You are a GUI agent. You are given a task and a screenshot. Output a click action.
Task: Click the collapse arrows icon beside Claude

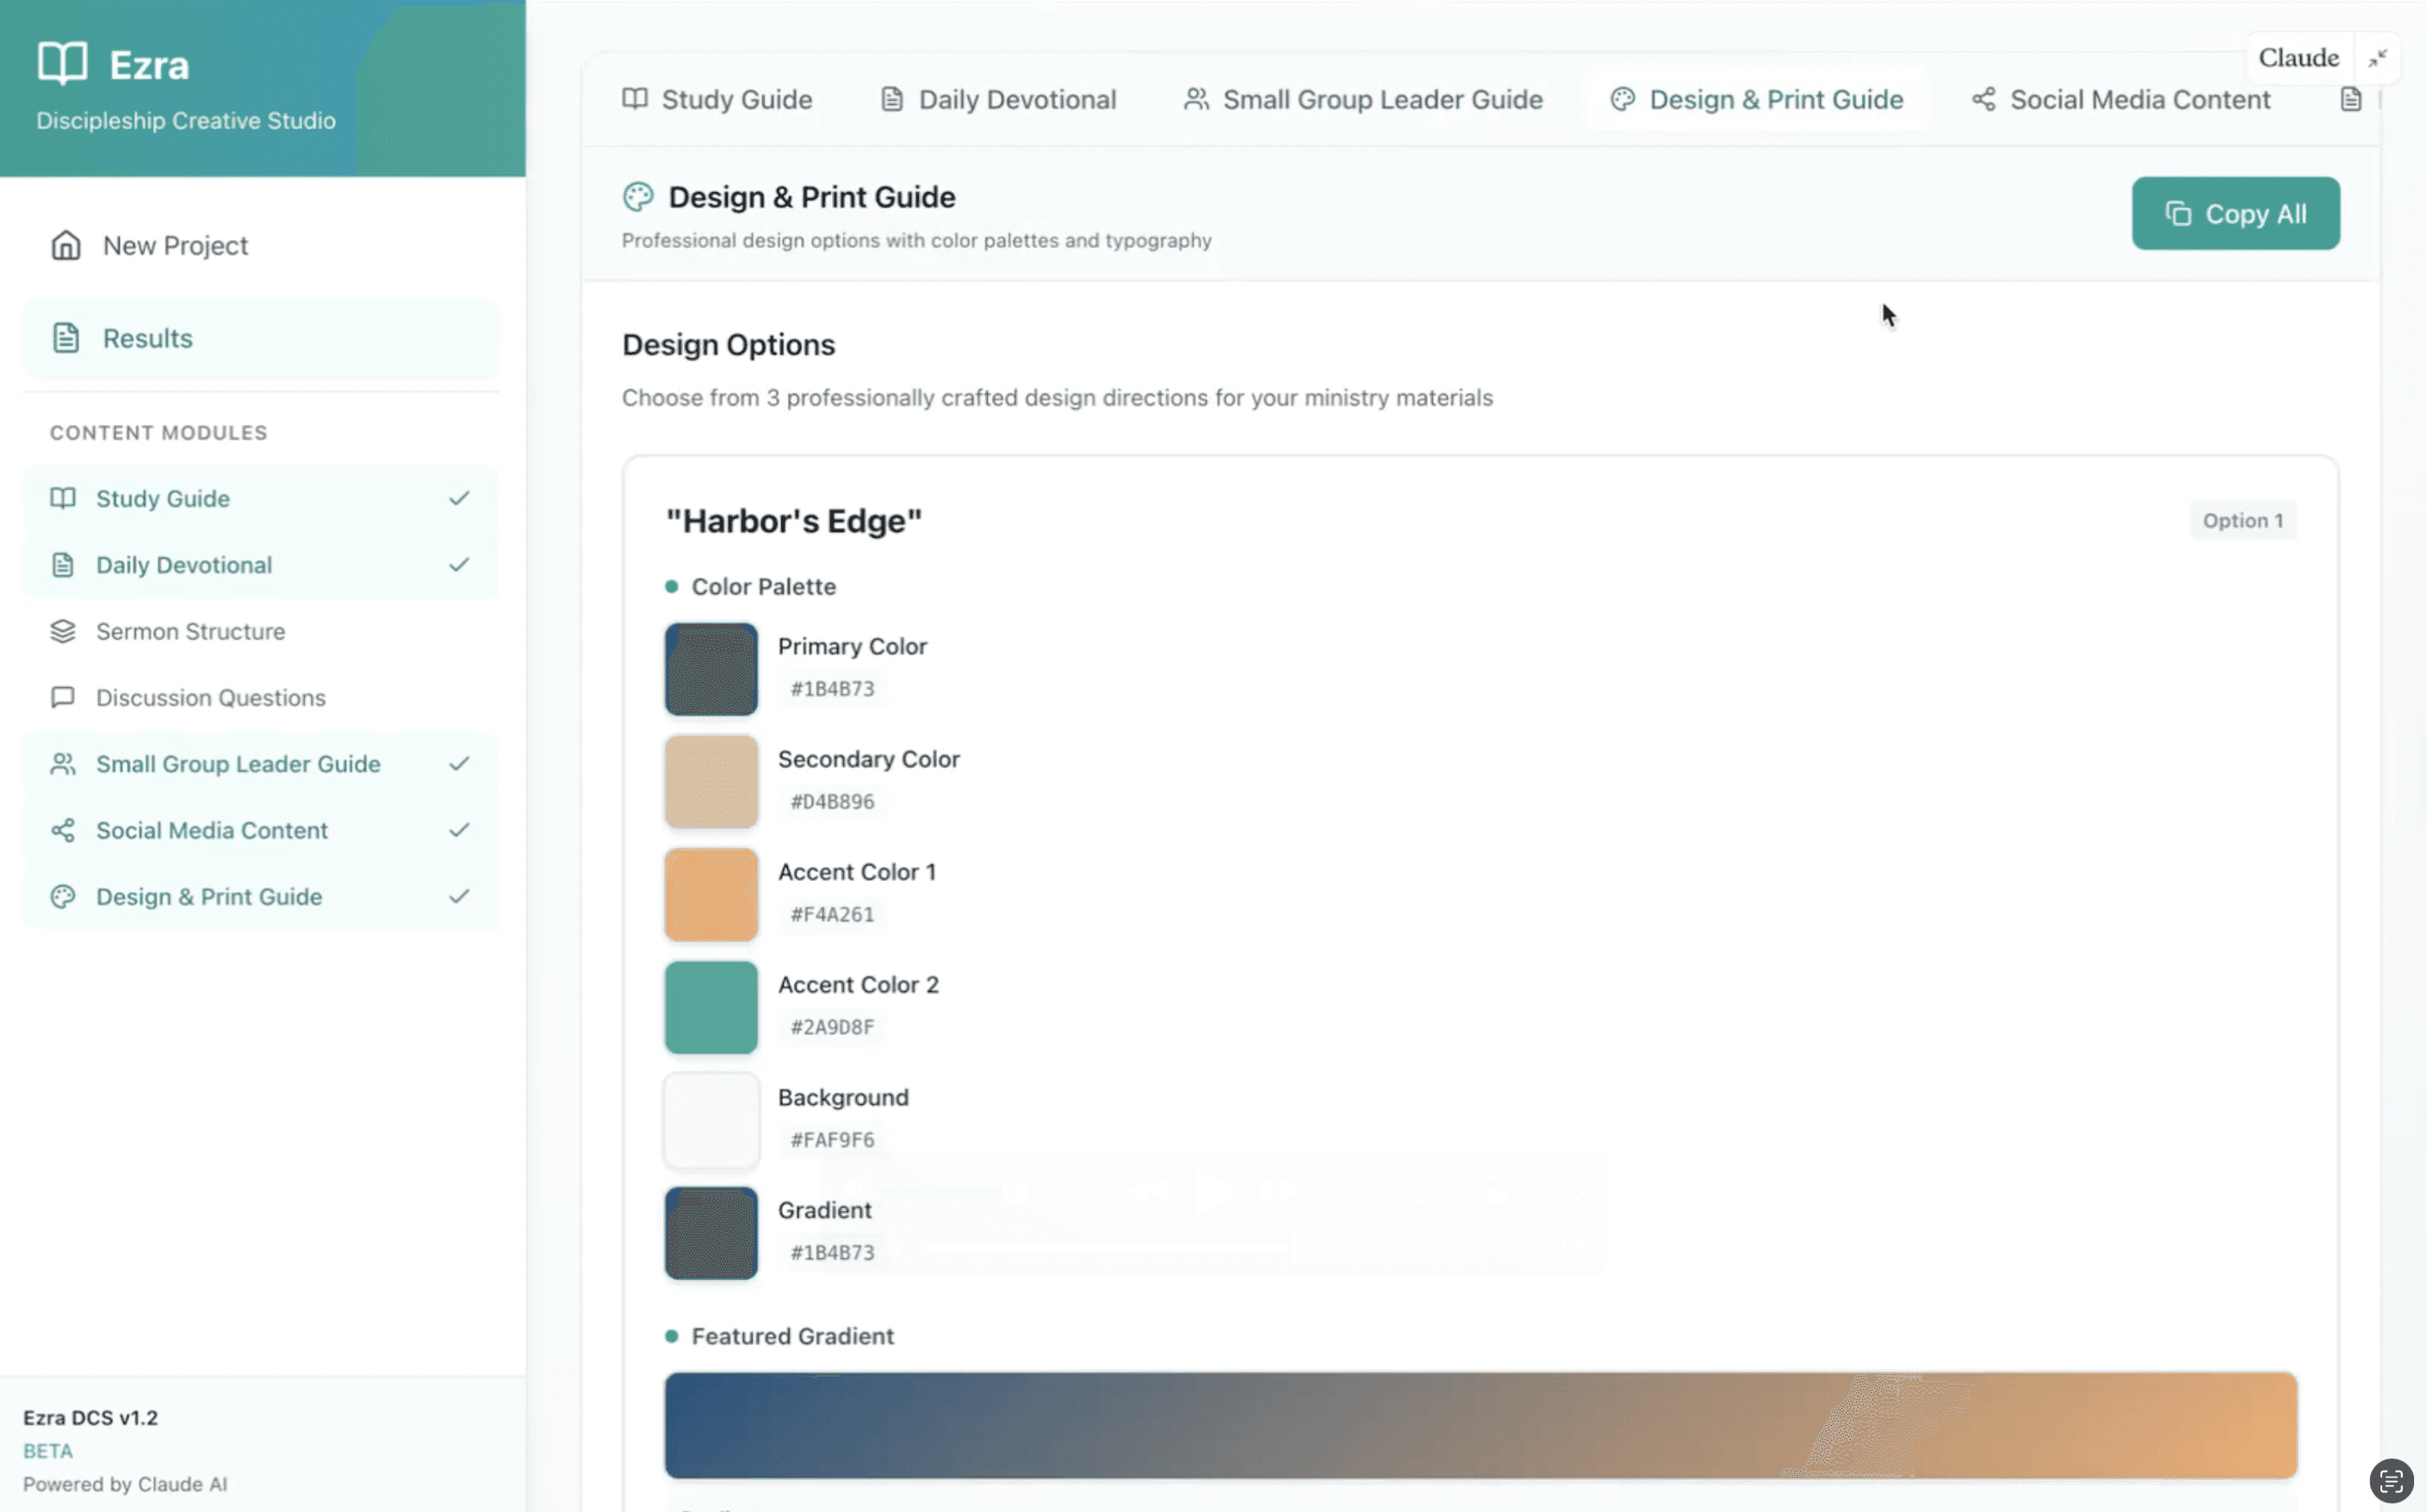pyautogui.click(x=2377, y=58)
